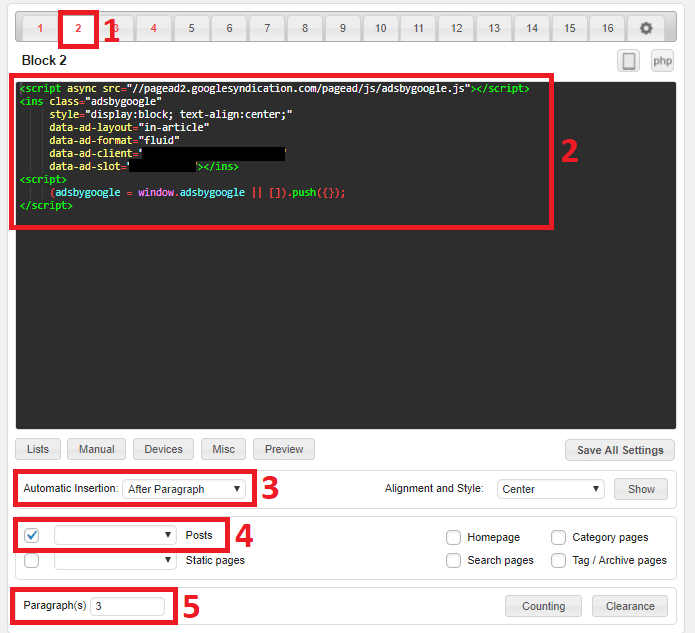Screen dimensions: 695x633
Task: Open the Misc options
Action: coord(223,449)
